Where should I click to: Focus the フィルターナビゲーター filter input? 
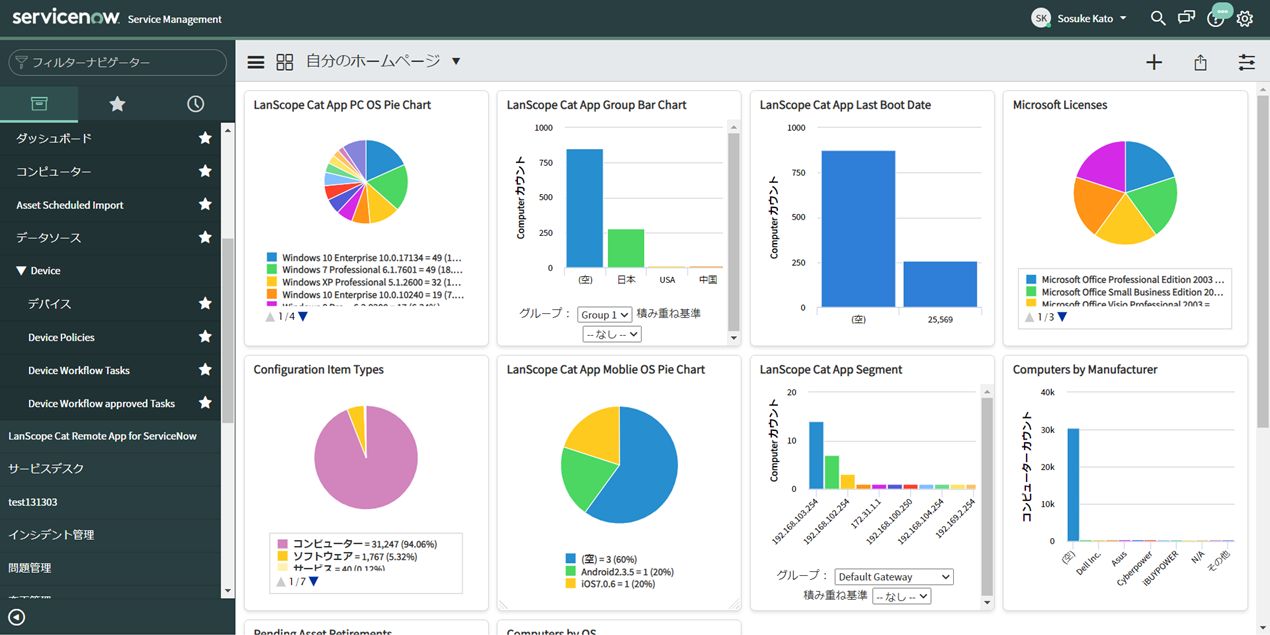(x=118, y=62)
